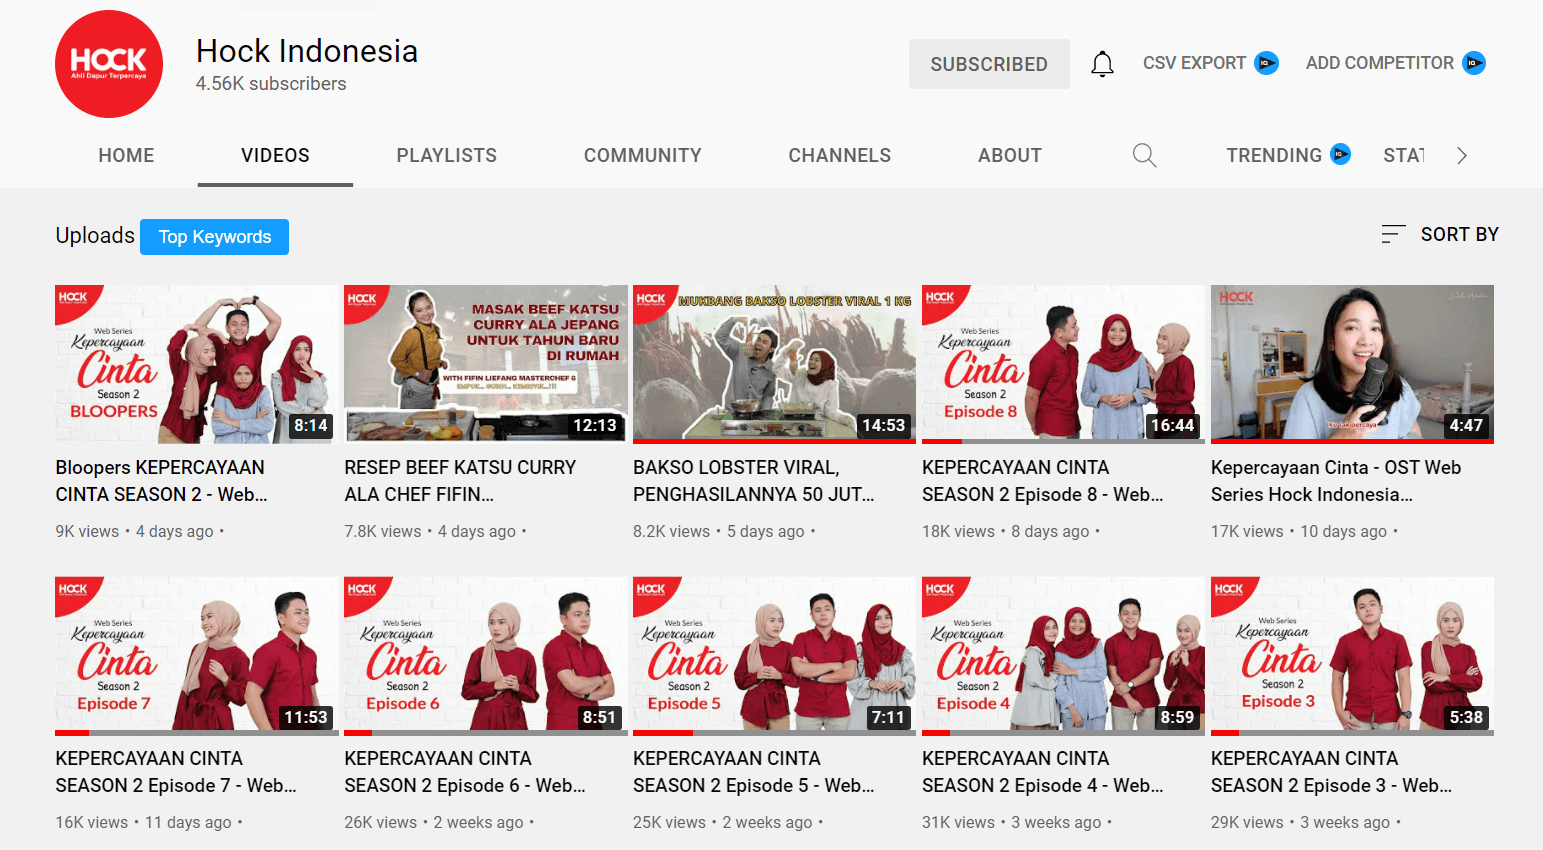This screenshot has width=1543, height=850.
Task: Open the Community tab
Action: [642, 155]
